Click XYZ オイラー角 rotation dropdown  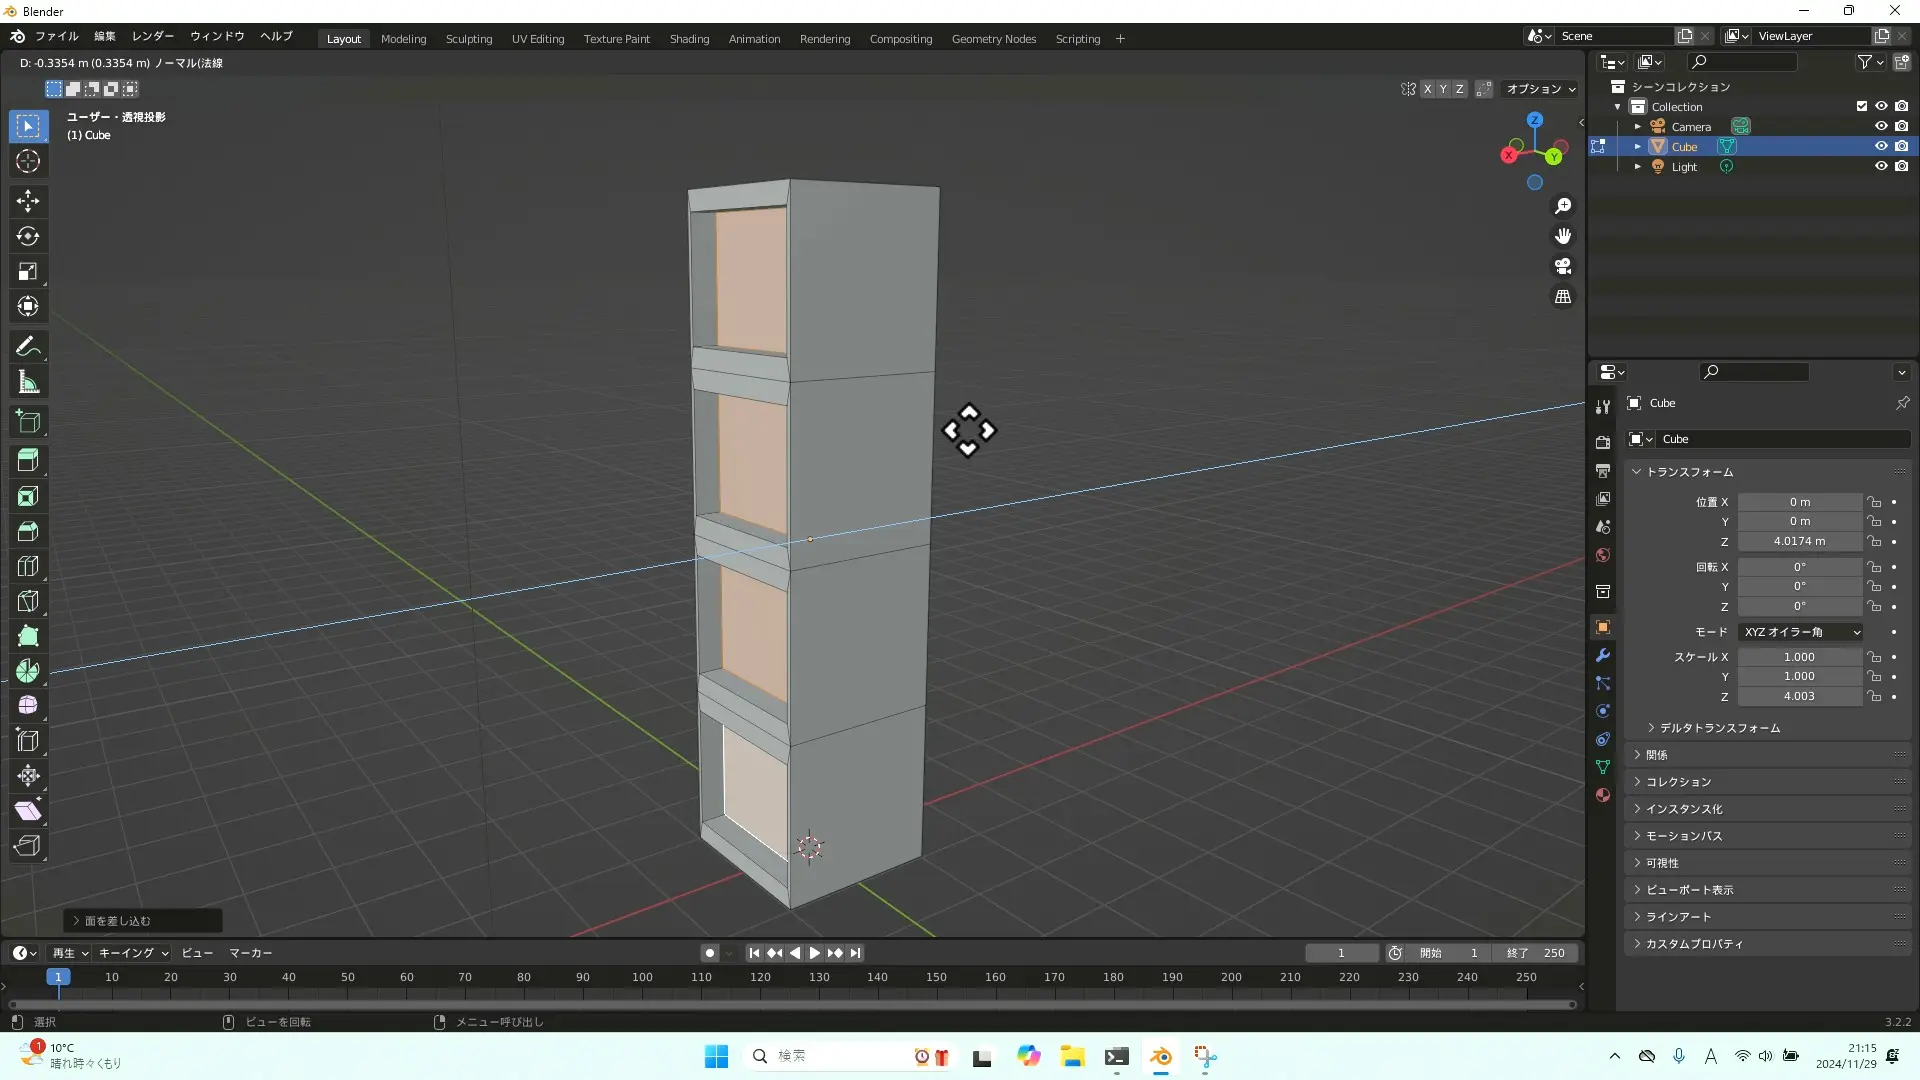1800,632
